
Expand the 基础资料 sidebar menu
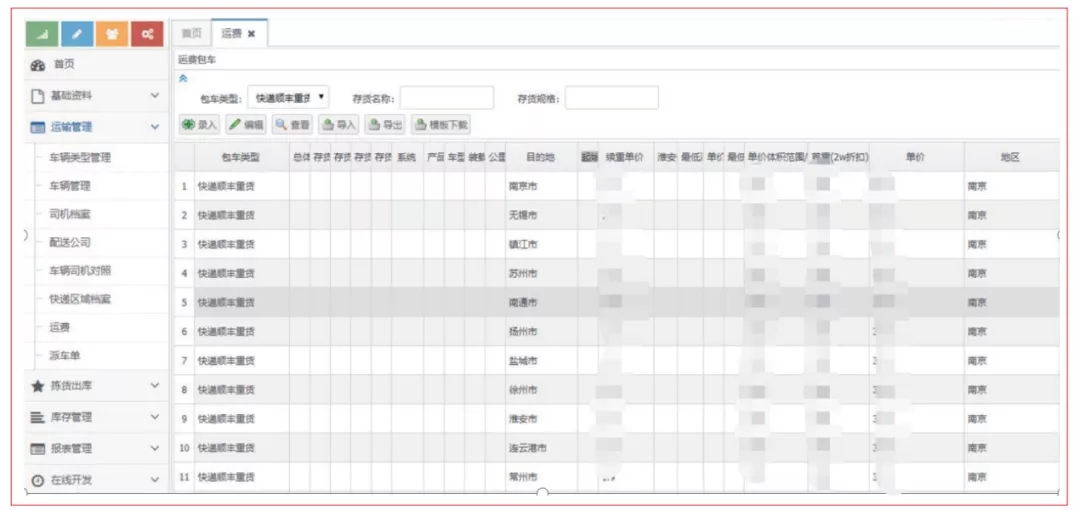coord(96,96)
